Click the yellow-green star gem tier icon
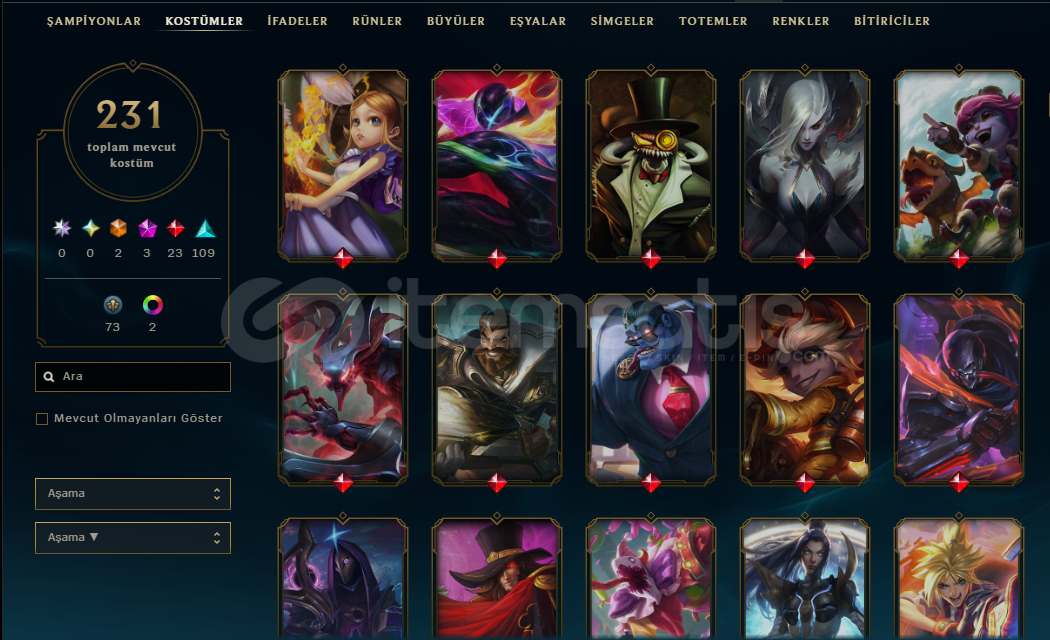This screenshot has height=640, width=1050. 90,229
